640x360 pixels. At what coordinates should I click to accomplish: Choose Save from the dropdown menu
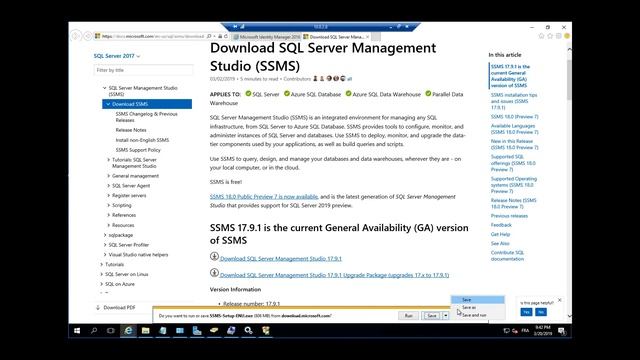pos(478,300)
